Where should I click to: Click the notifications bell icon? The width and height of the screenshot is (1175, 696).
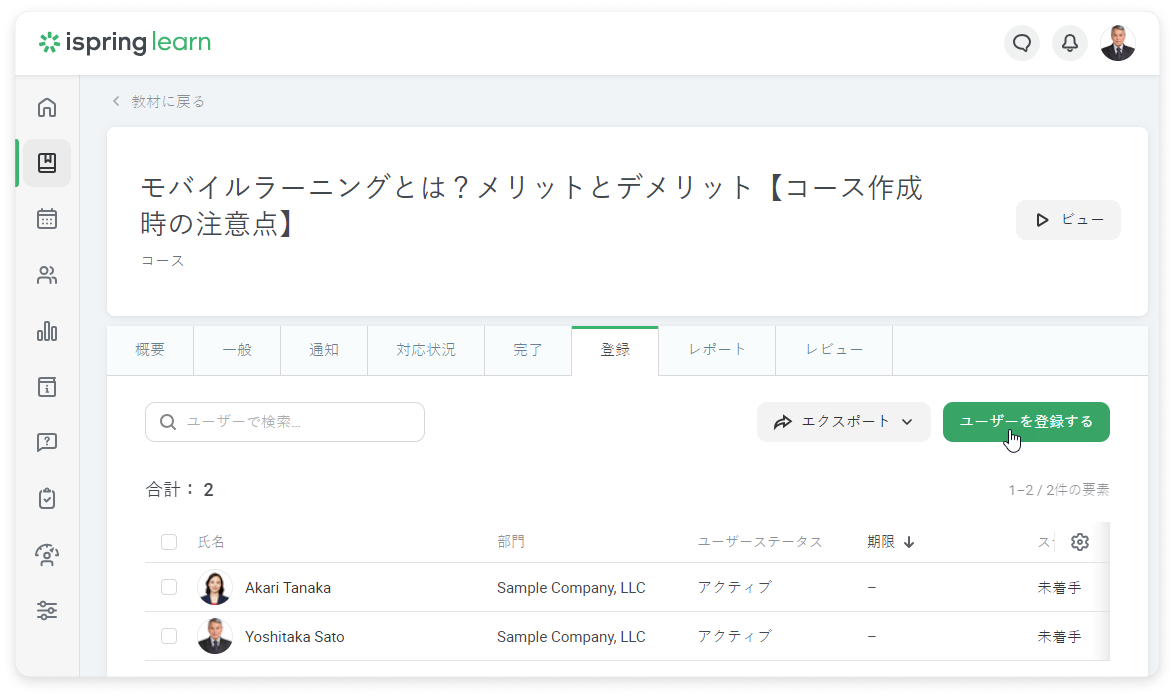(x=1069, y=43)
